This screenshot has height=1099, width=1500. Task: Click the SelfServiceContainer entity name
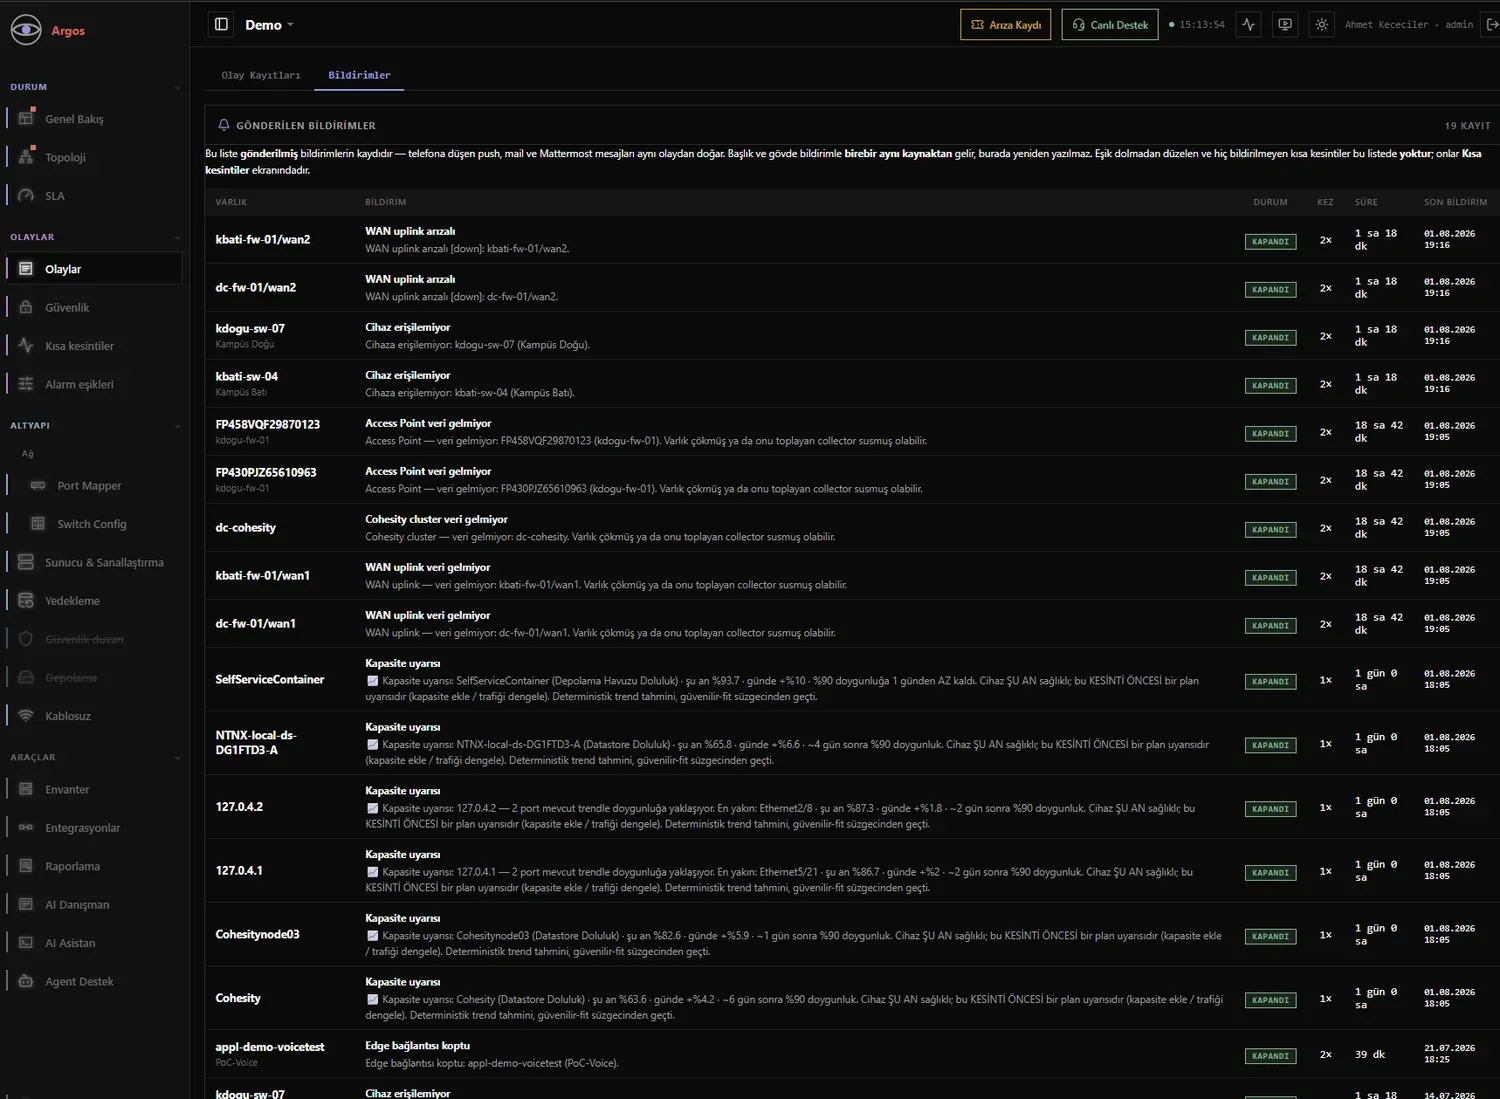pos(270,680)
